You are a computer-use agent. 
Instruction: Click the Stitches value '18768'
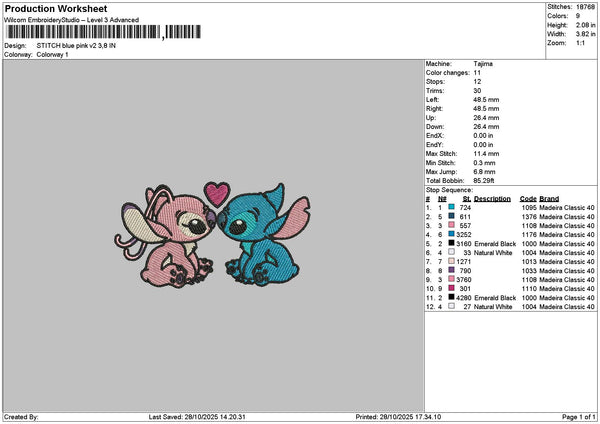585,7
